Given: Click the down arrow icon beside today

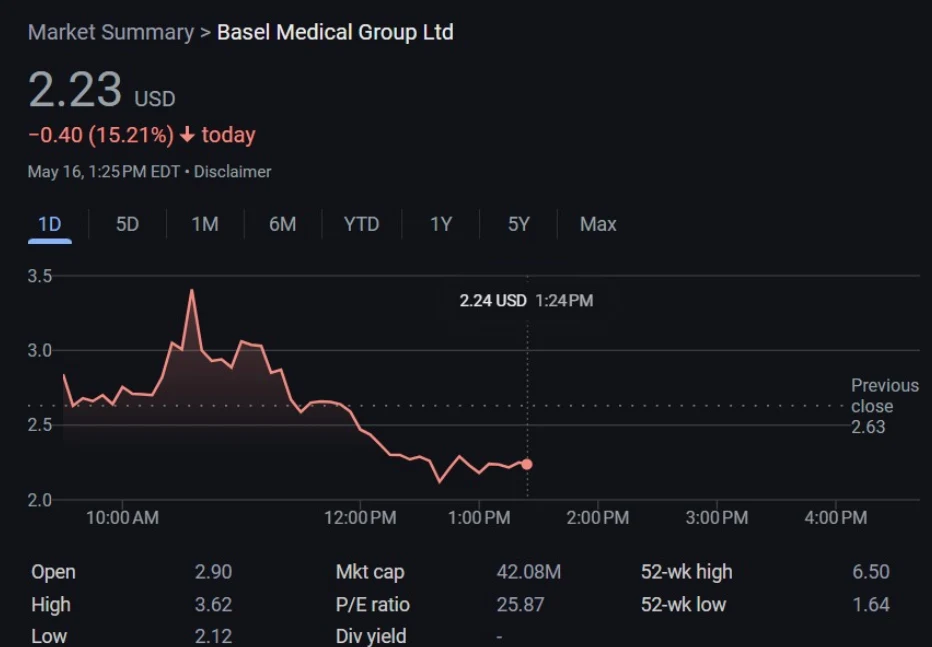Looking at the screenshot, I should [187, 135].
